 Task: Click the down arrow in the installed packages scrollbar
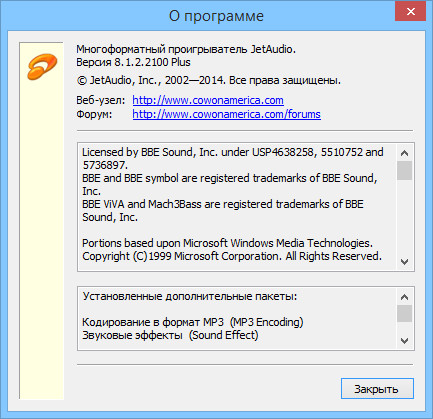(x=404, y=341)
